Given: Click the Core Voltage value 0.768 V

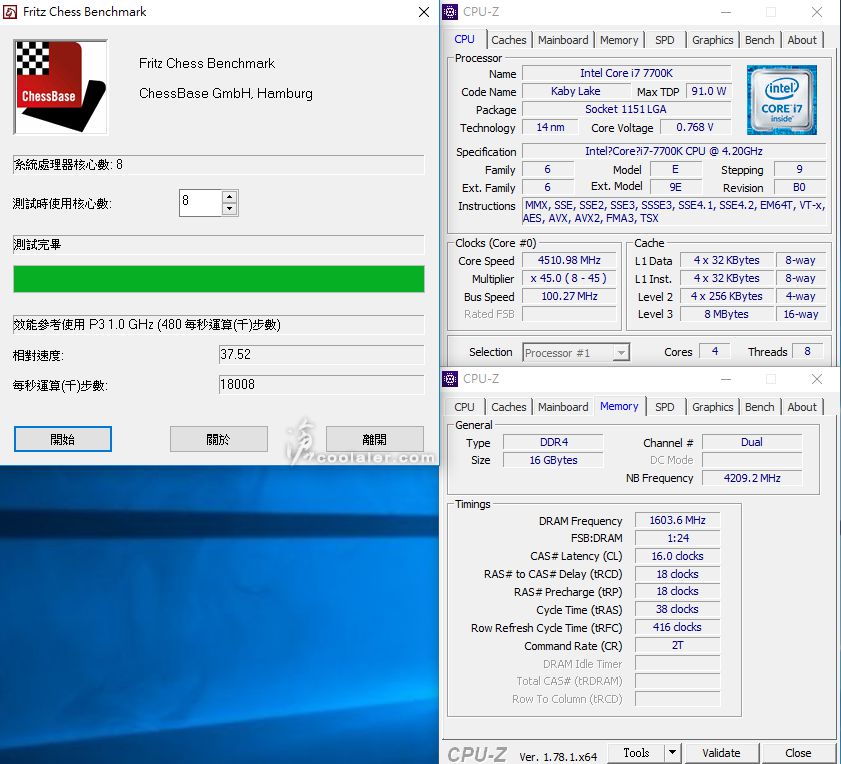Looking at the screenshot, I should click(695, 127).
